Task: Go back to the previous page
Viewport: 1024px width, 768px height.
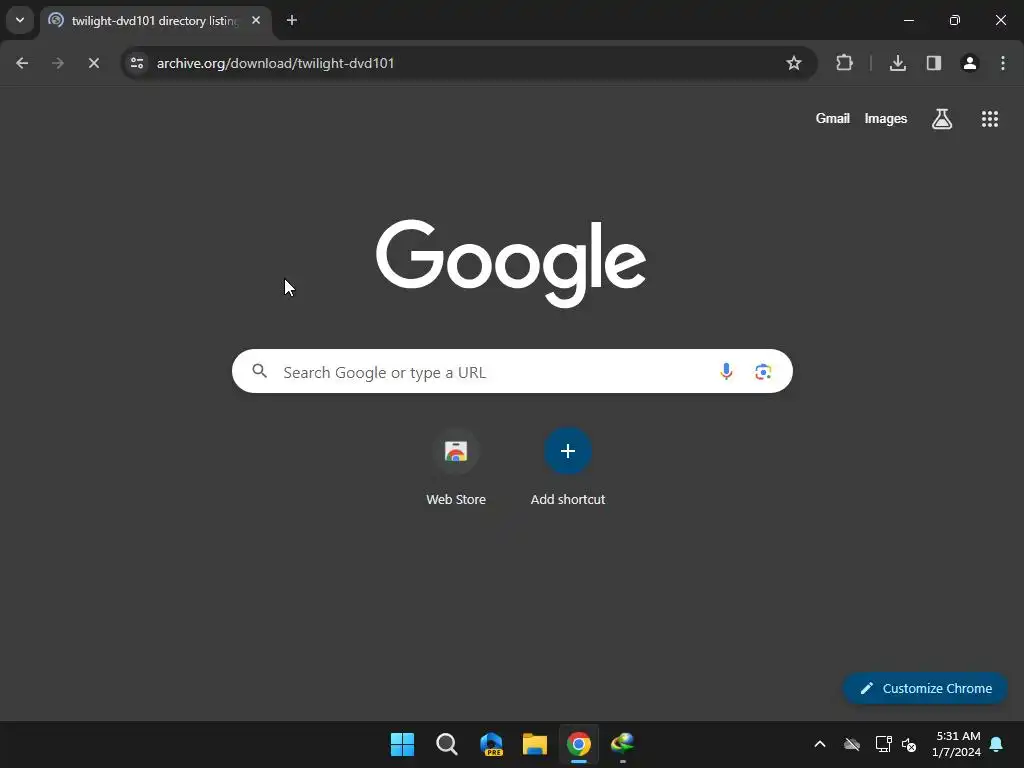Action: tap(22, 63)
